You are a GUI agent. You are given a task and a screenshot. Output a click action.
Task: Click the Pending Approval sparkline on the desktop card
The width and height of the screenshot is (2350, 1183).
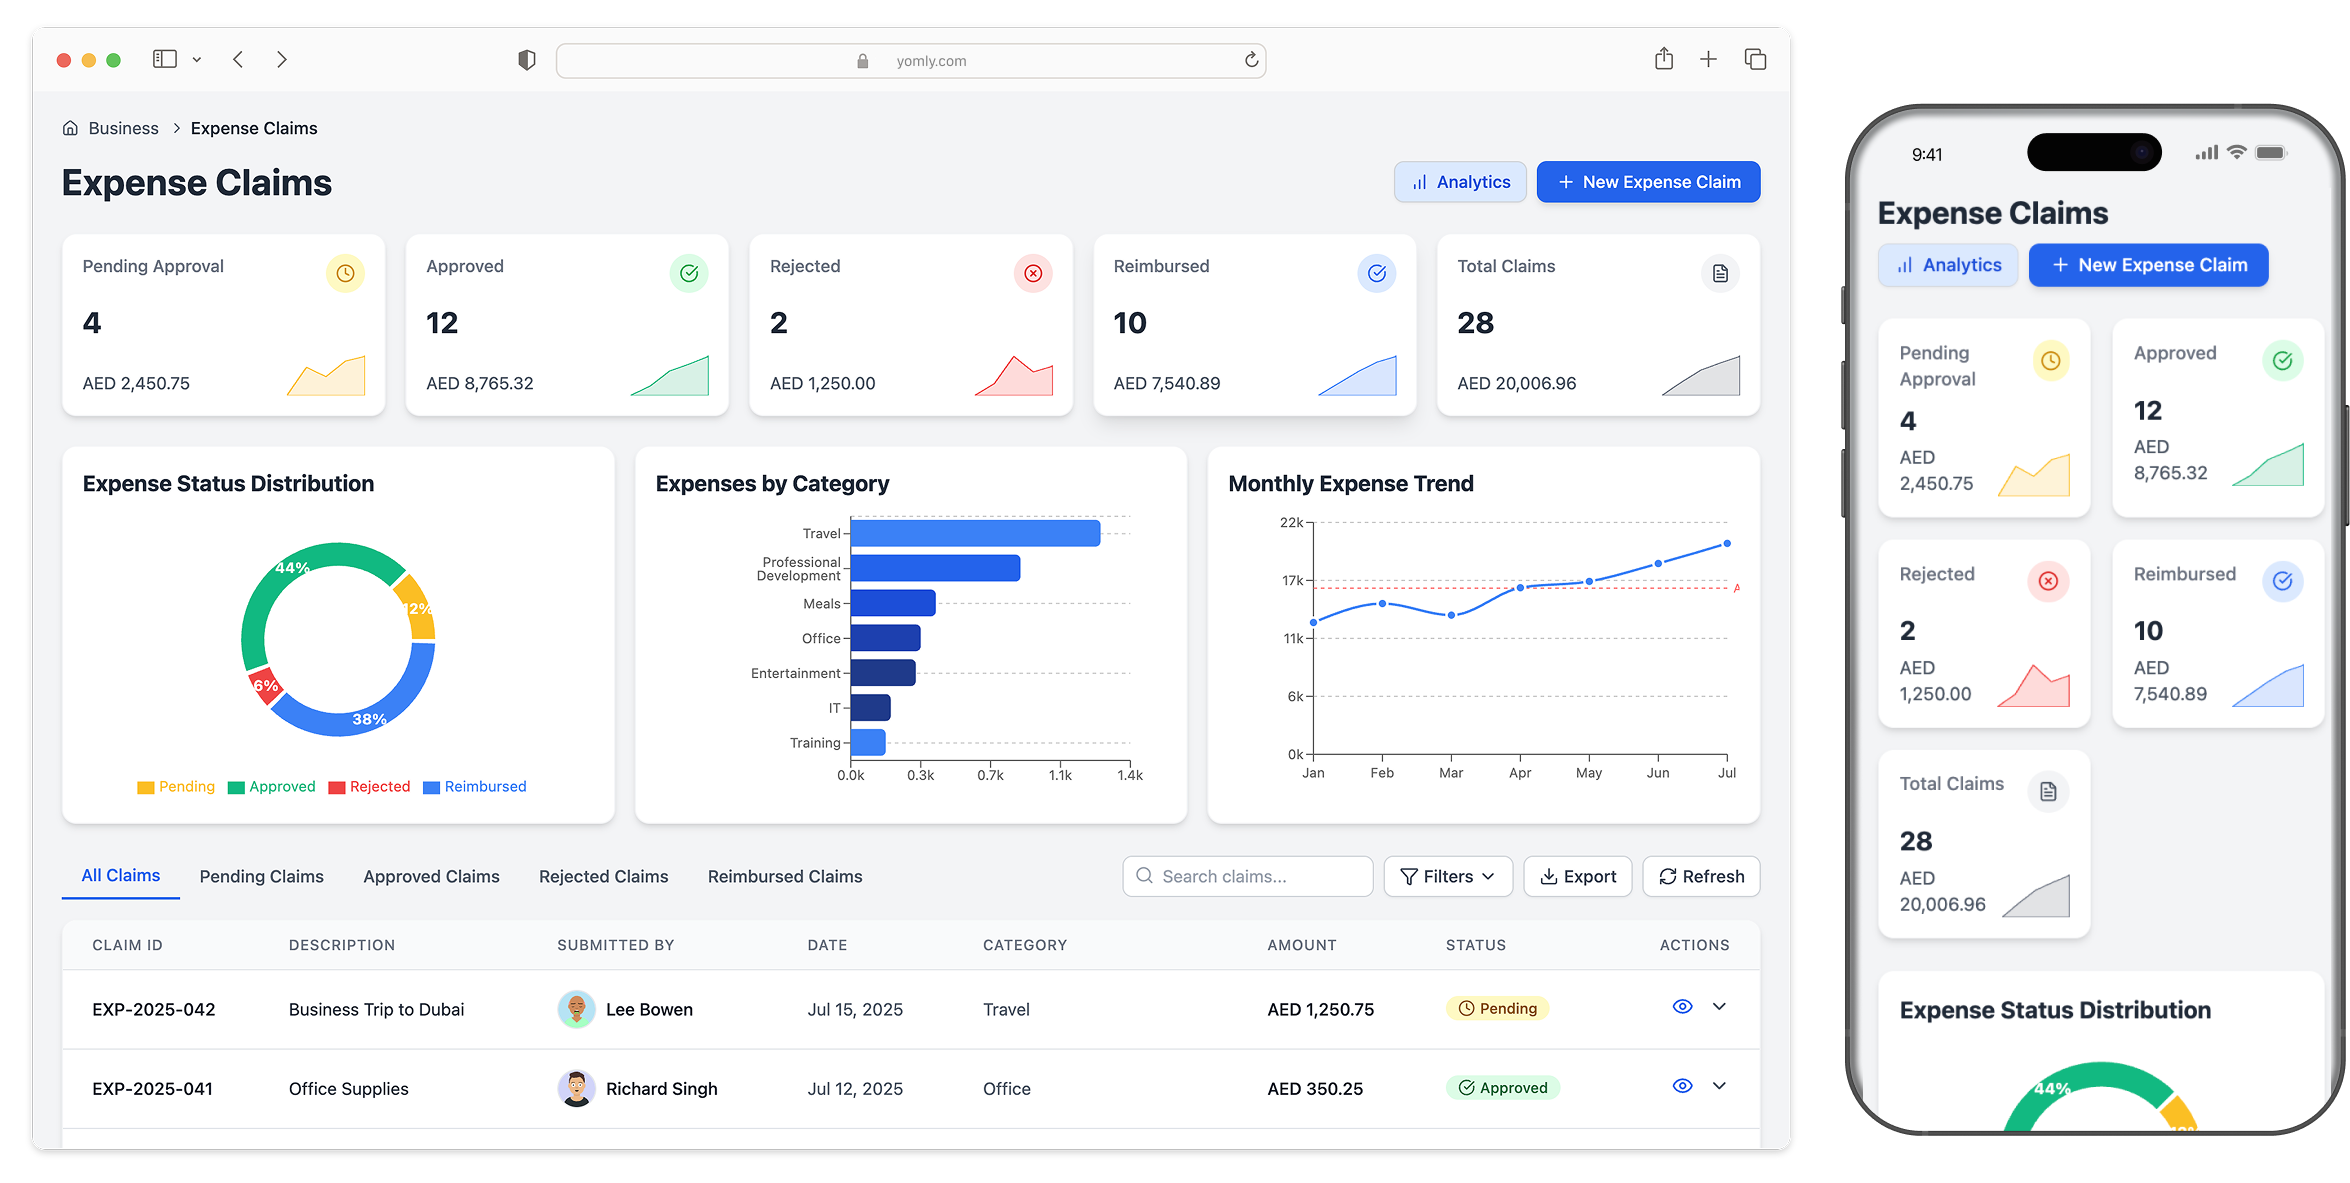tap(326, 376)
